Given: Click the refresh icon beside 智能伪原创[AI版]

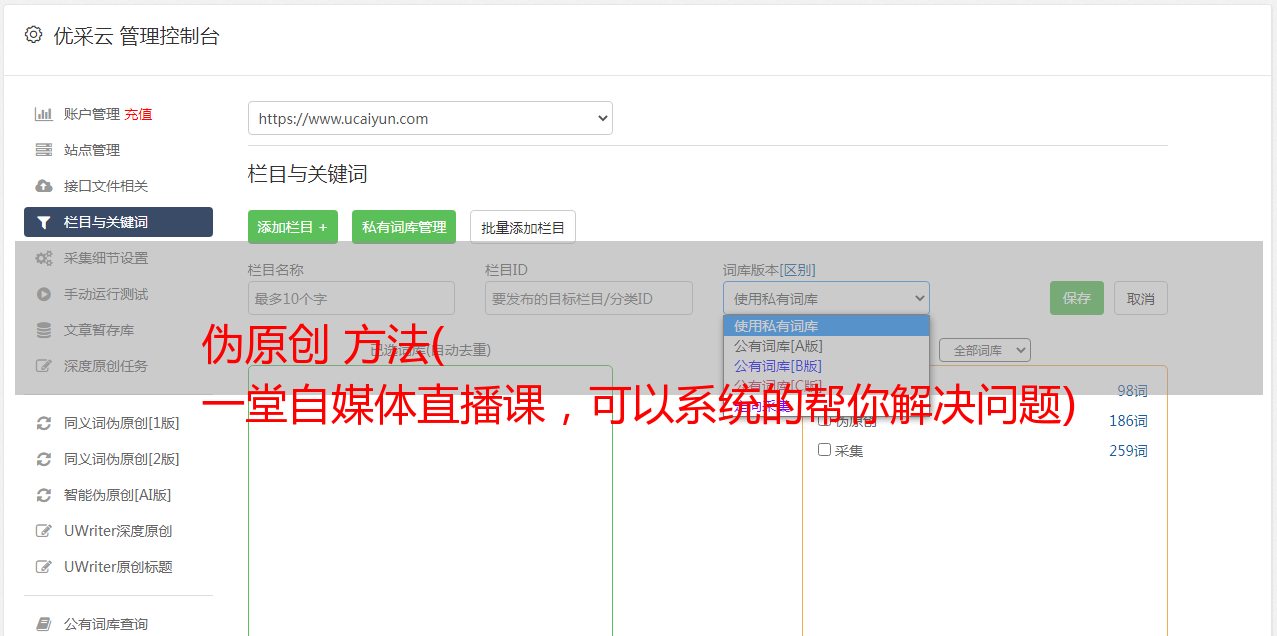Looking at the screenshot, I should (43, 495).
